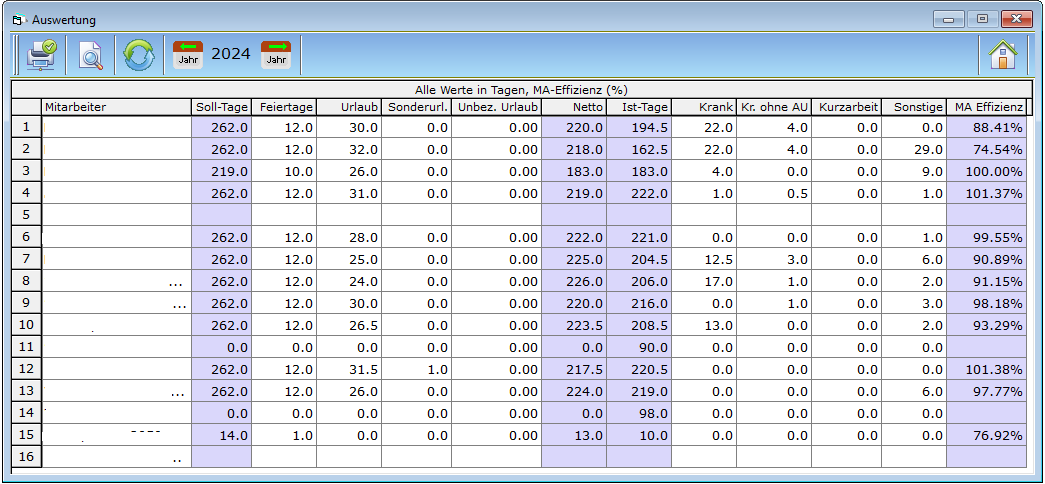The image size is (1045, 484).
Task: Click Ist-Tage value 90.0
Action: tap(638, 347)
